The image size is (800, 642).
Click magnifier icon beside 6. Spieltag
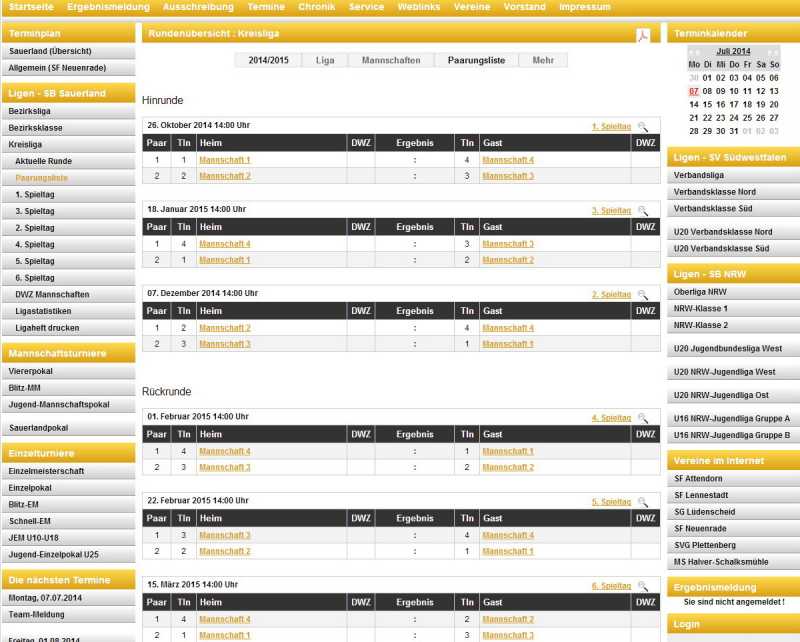(x=643, y=586)
